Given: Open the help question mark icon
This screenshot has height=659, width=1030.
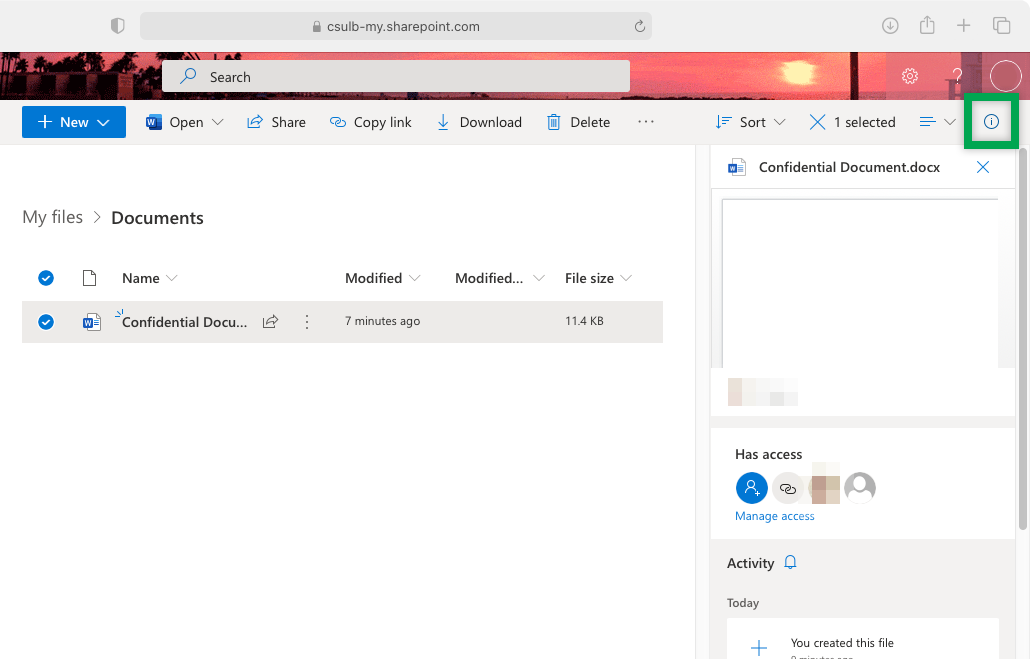Looking at the screenshot, I should (957, 76).
